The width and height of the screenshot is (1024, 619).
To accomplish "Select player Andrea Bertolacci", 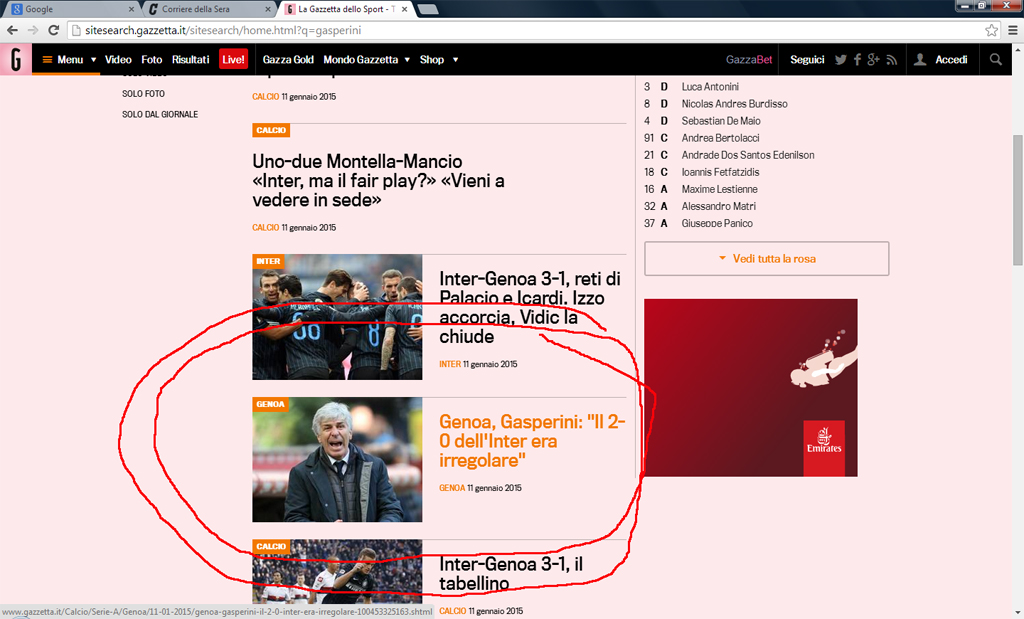I will pos(720,138).
